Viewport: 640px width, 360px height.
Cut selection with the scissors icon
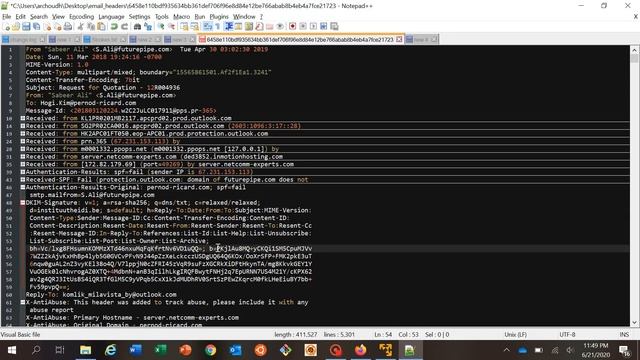pyautogui.click(x=80, y=27)
